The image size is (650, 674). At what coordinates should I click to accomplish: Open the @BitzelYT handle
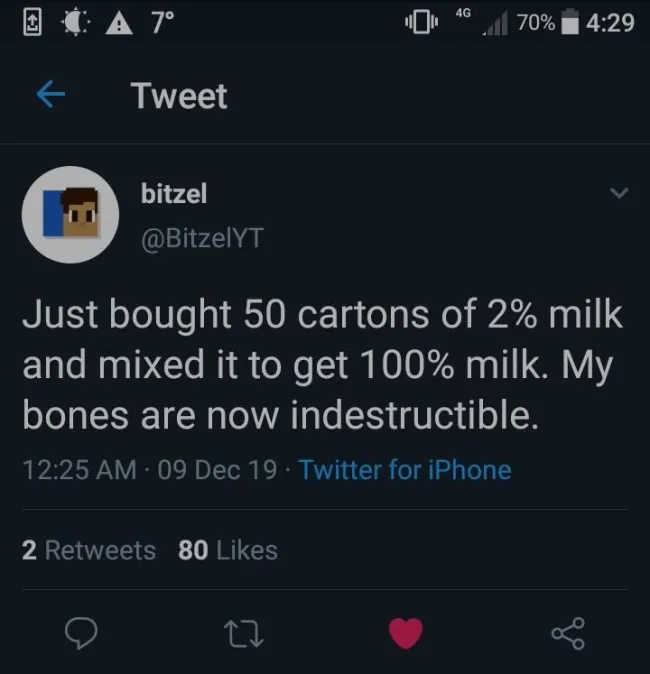(x=201, y=237)
